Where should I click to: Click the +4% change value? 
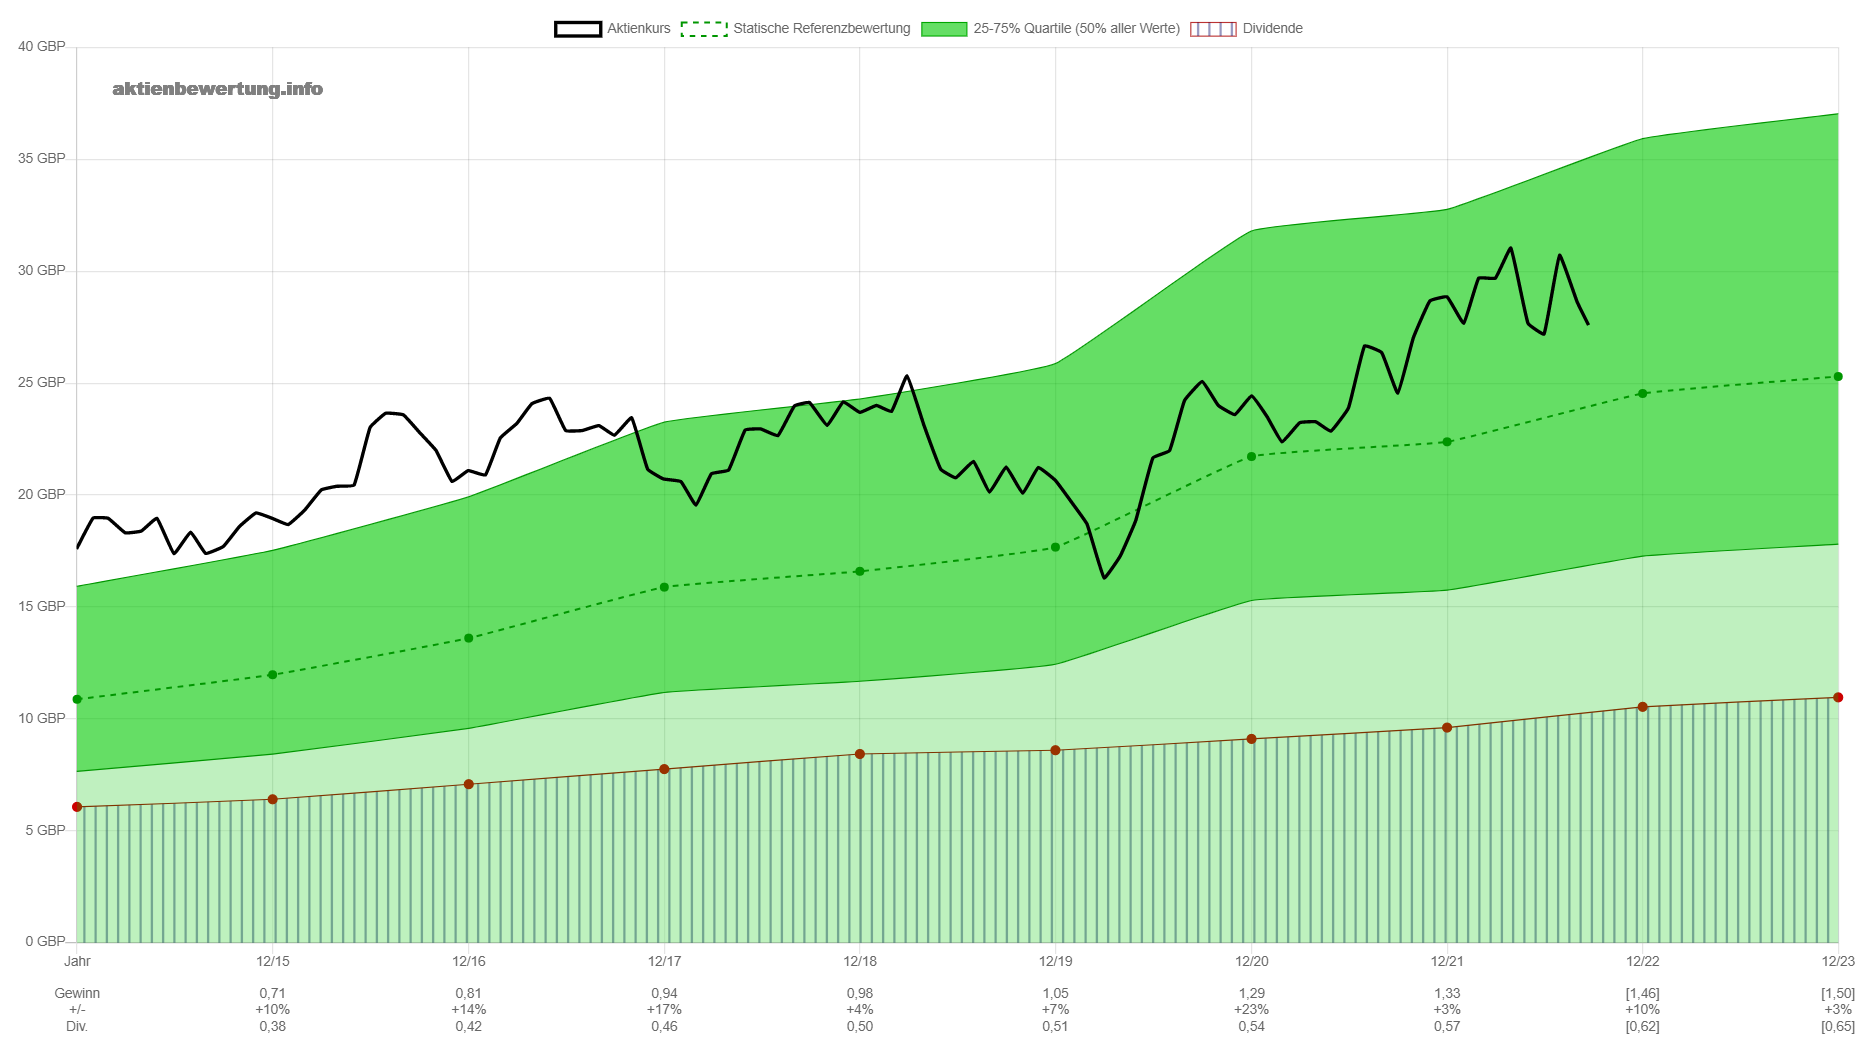coord(860,1009)
